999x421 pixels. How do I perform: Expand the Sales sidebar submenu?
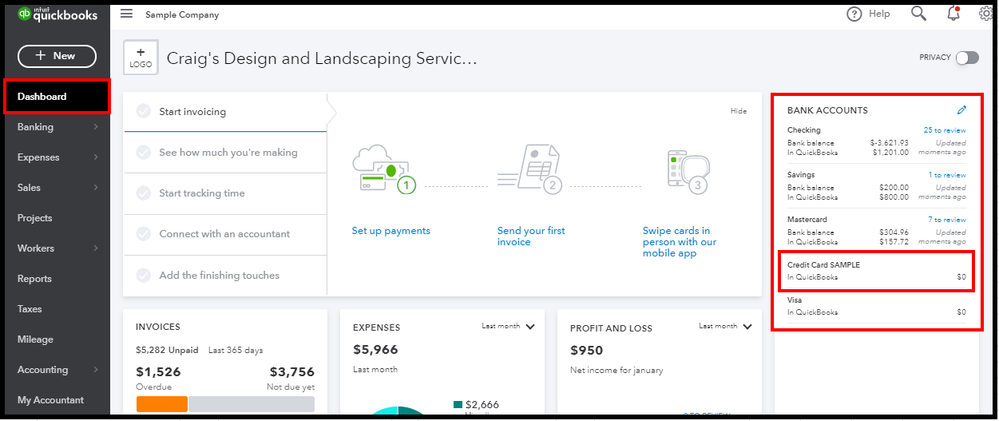(x=96, y=187)
